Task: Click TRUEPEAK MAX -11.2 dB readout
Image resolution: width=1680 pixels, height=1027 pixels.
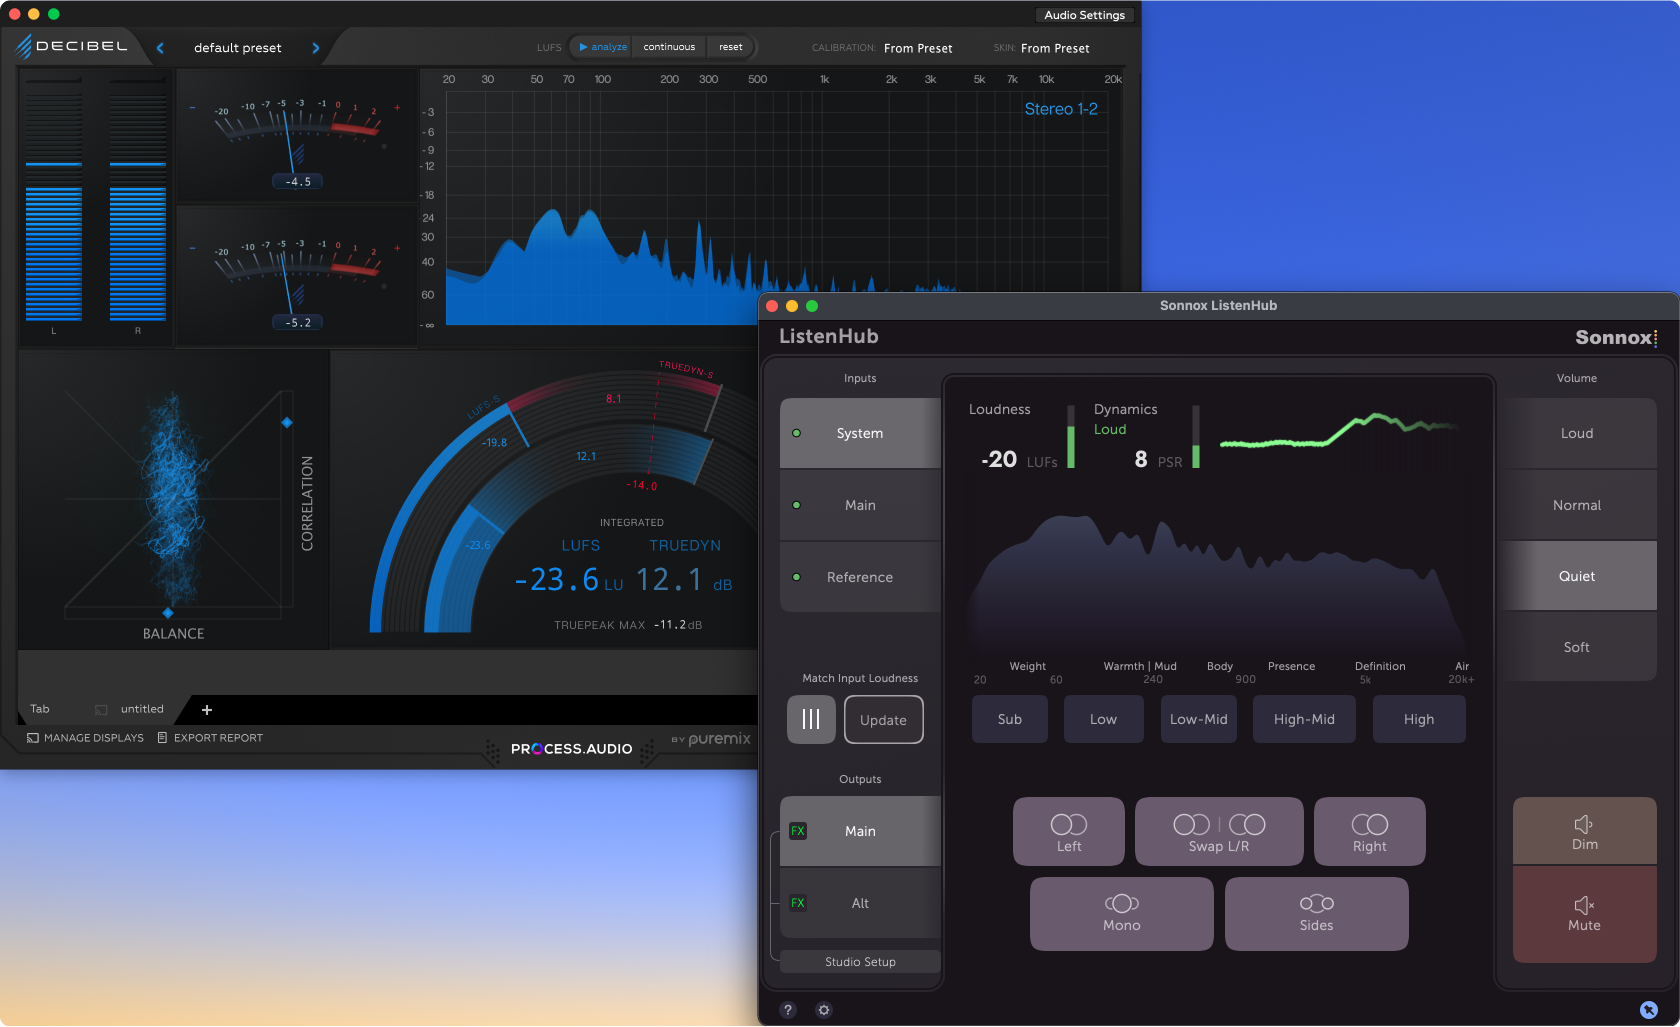Action: click(628, 625)
